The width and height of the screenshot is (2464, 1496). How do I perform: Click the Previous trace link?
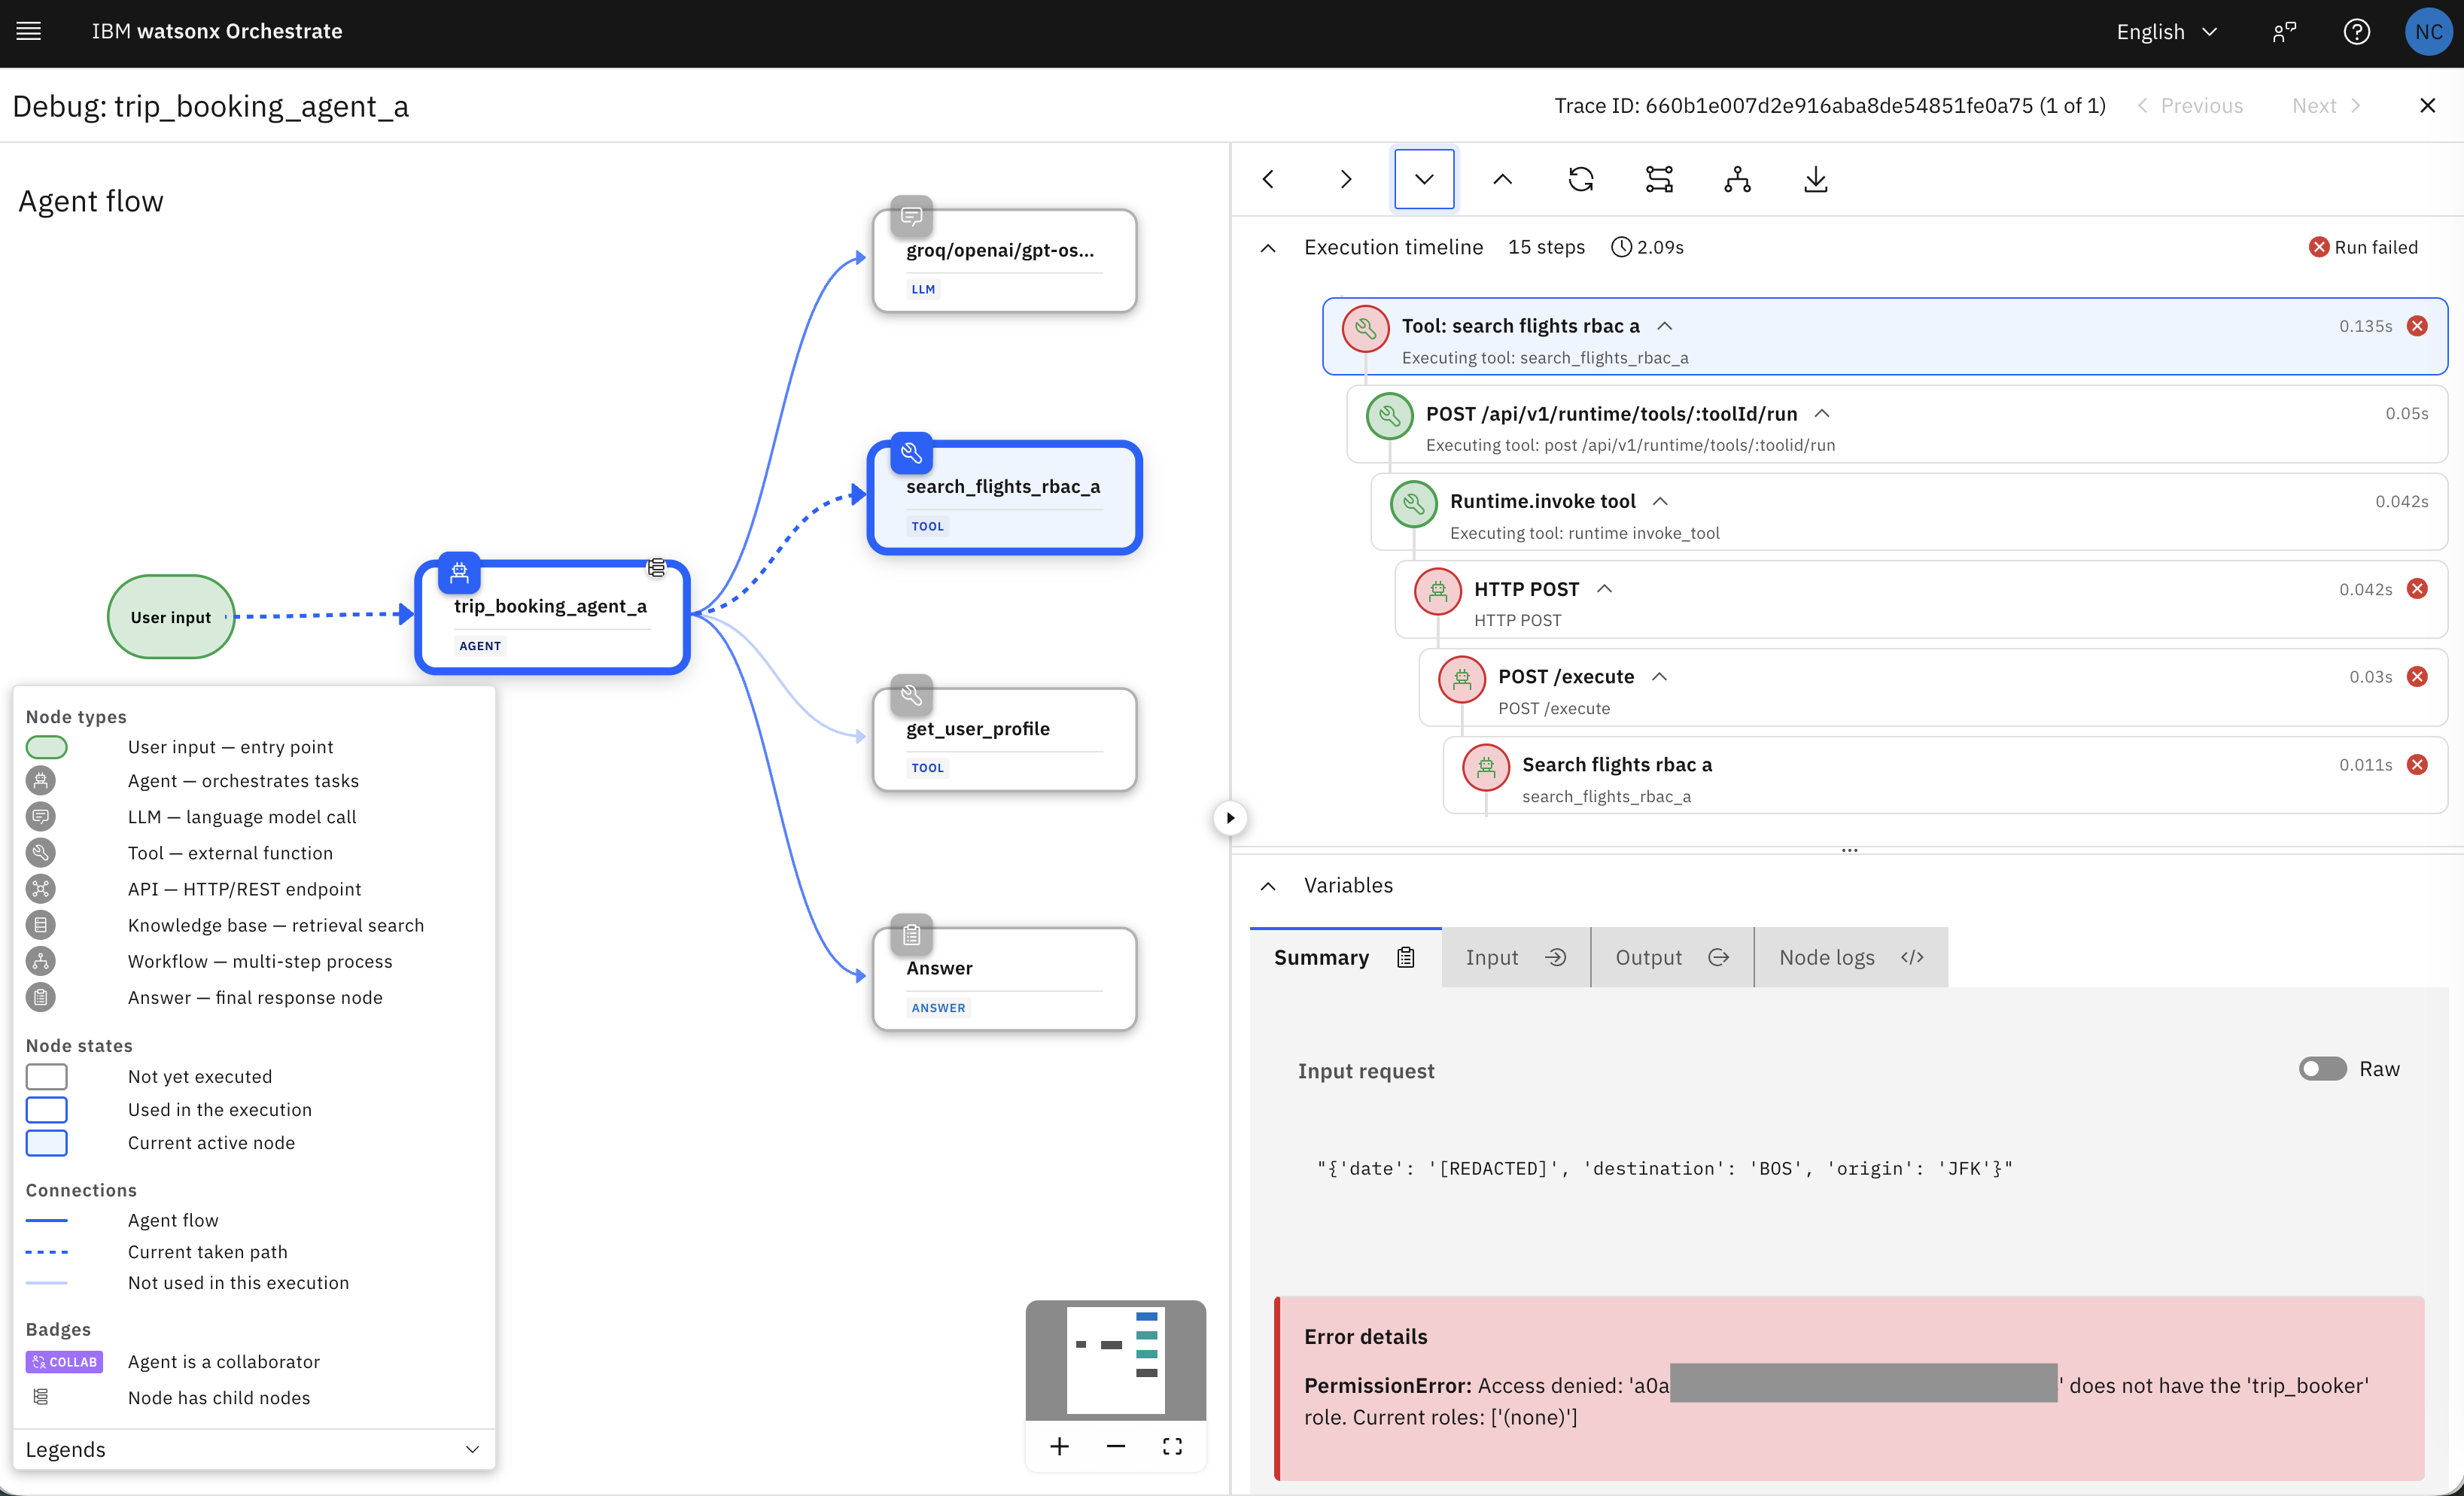click(2190, 105)
